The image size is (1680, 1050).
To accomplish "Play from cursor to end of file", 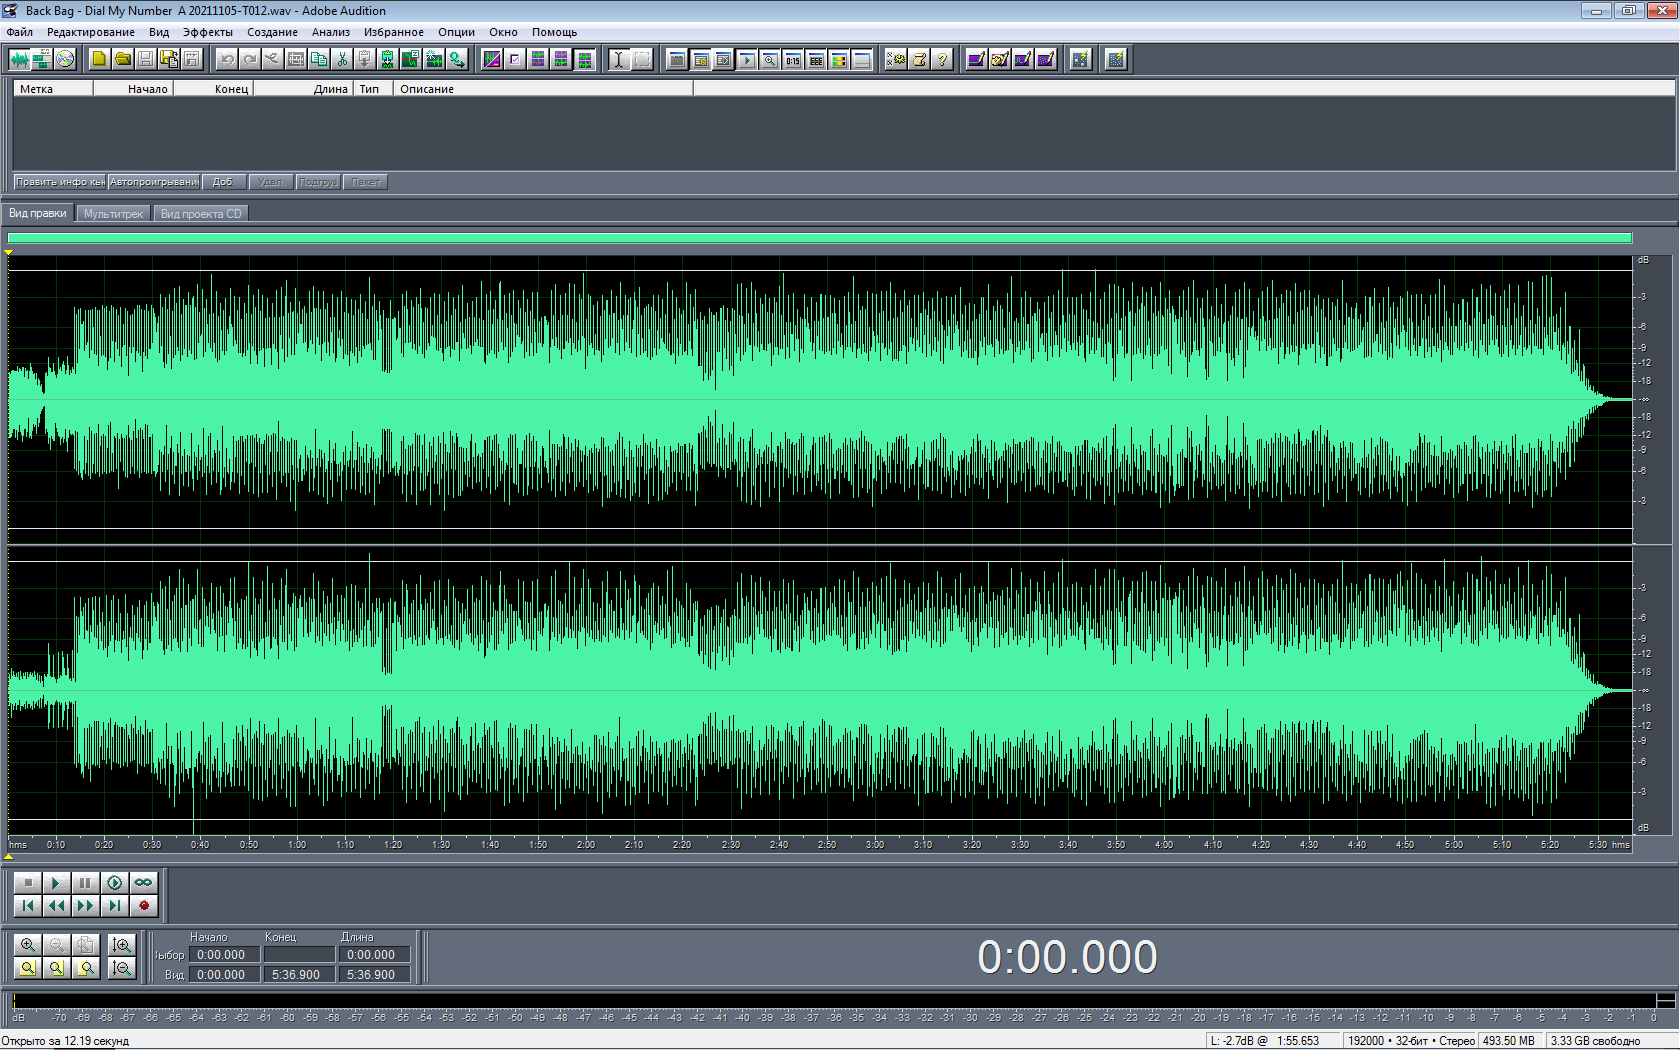I will pyautogui.click(x=114, y=883).
